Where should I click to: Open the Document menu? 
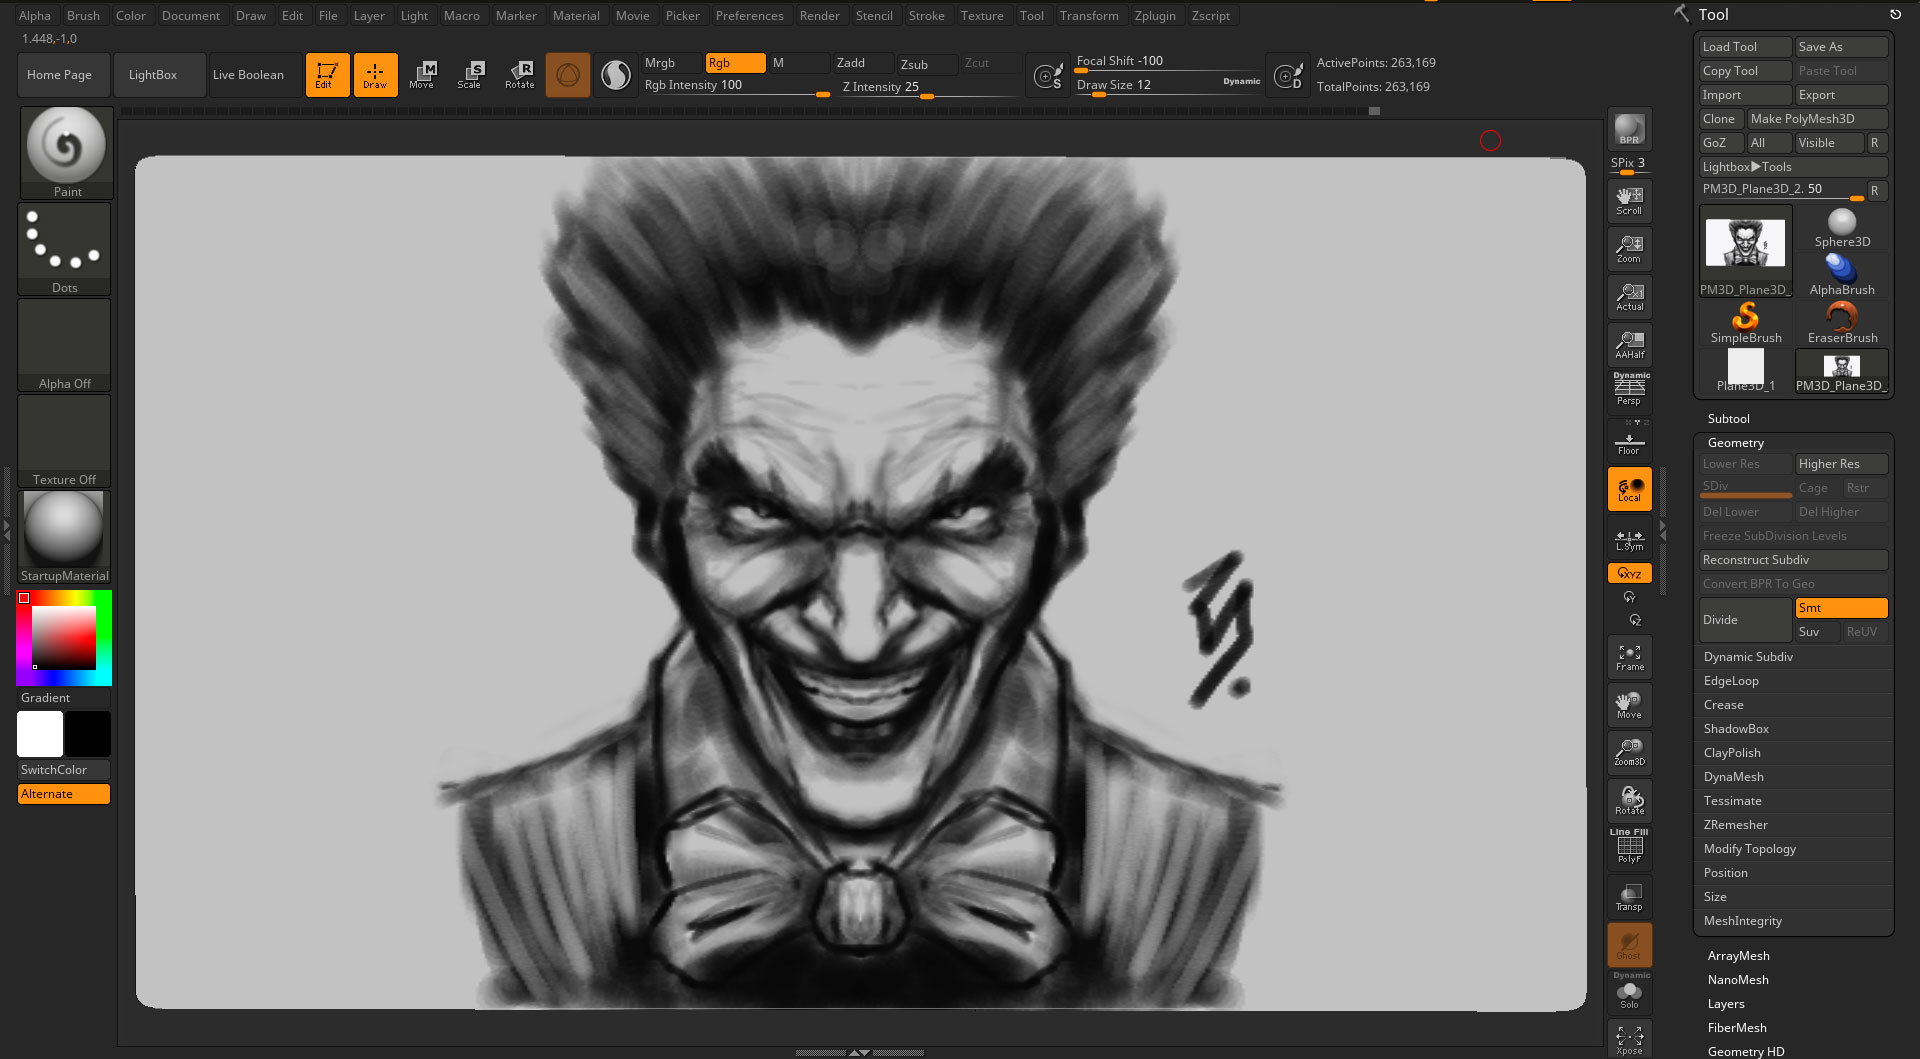[190, 15]
